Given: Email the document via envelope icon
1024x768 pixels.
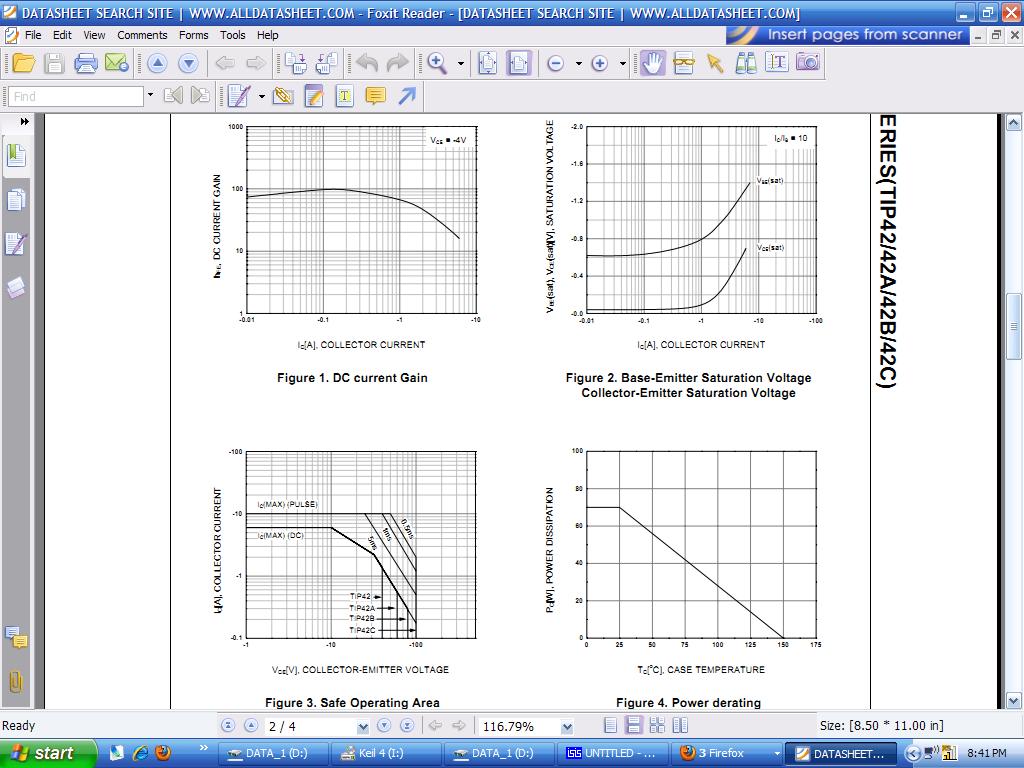Looking at the screenshot, I should tap(116, 63).
